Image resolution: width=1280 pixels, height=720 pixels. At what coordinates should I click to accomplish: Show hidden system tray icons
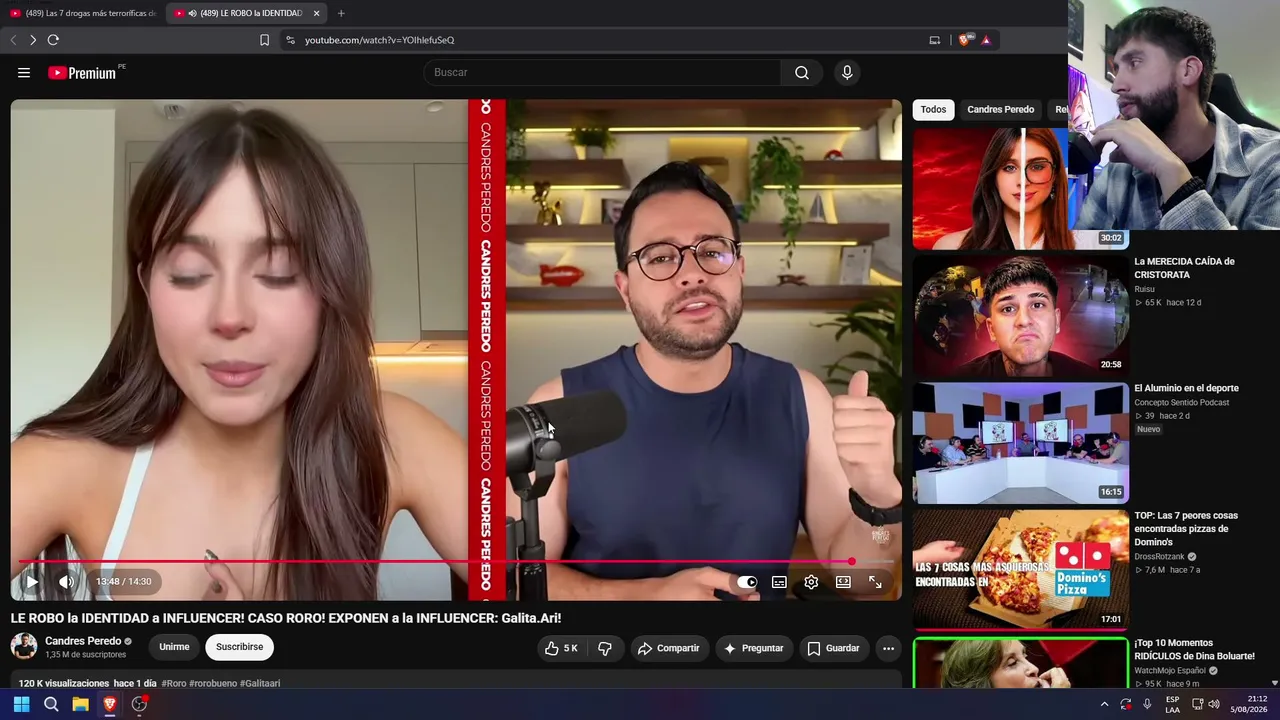(1104, 704)
